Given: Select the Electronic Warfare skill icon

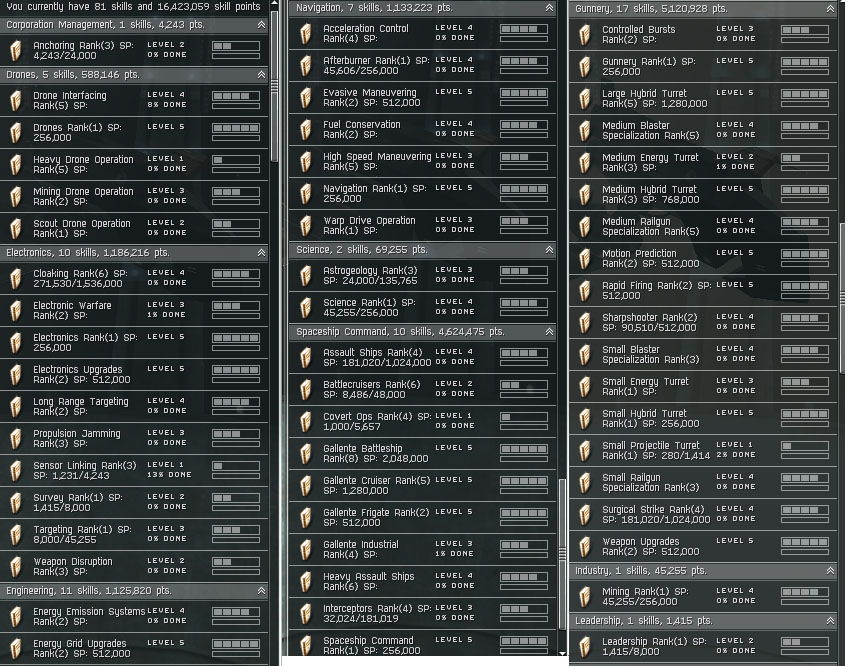Looking at the screenshot, I should point(16,311).
